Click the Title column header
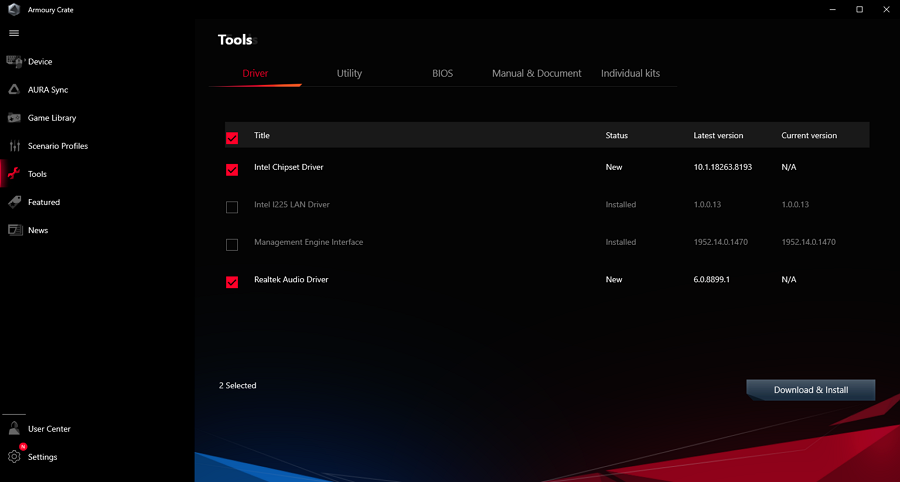Viewport: 900px width, 482px height. 262,135
